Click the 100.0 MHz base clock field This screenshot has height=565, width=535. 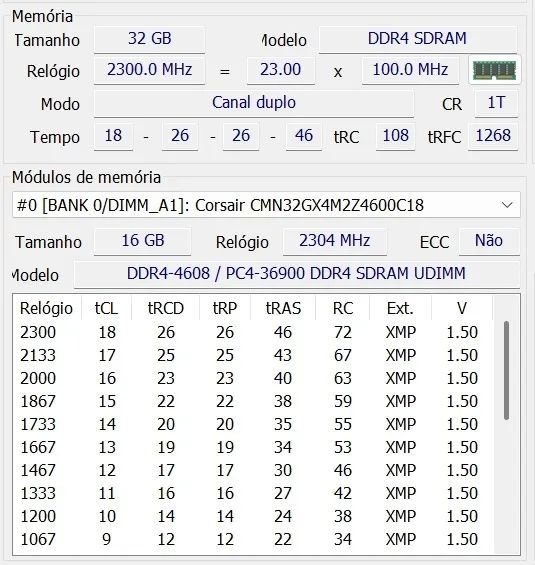tap(410, 70)
